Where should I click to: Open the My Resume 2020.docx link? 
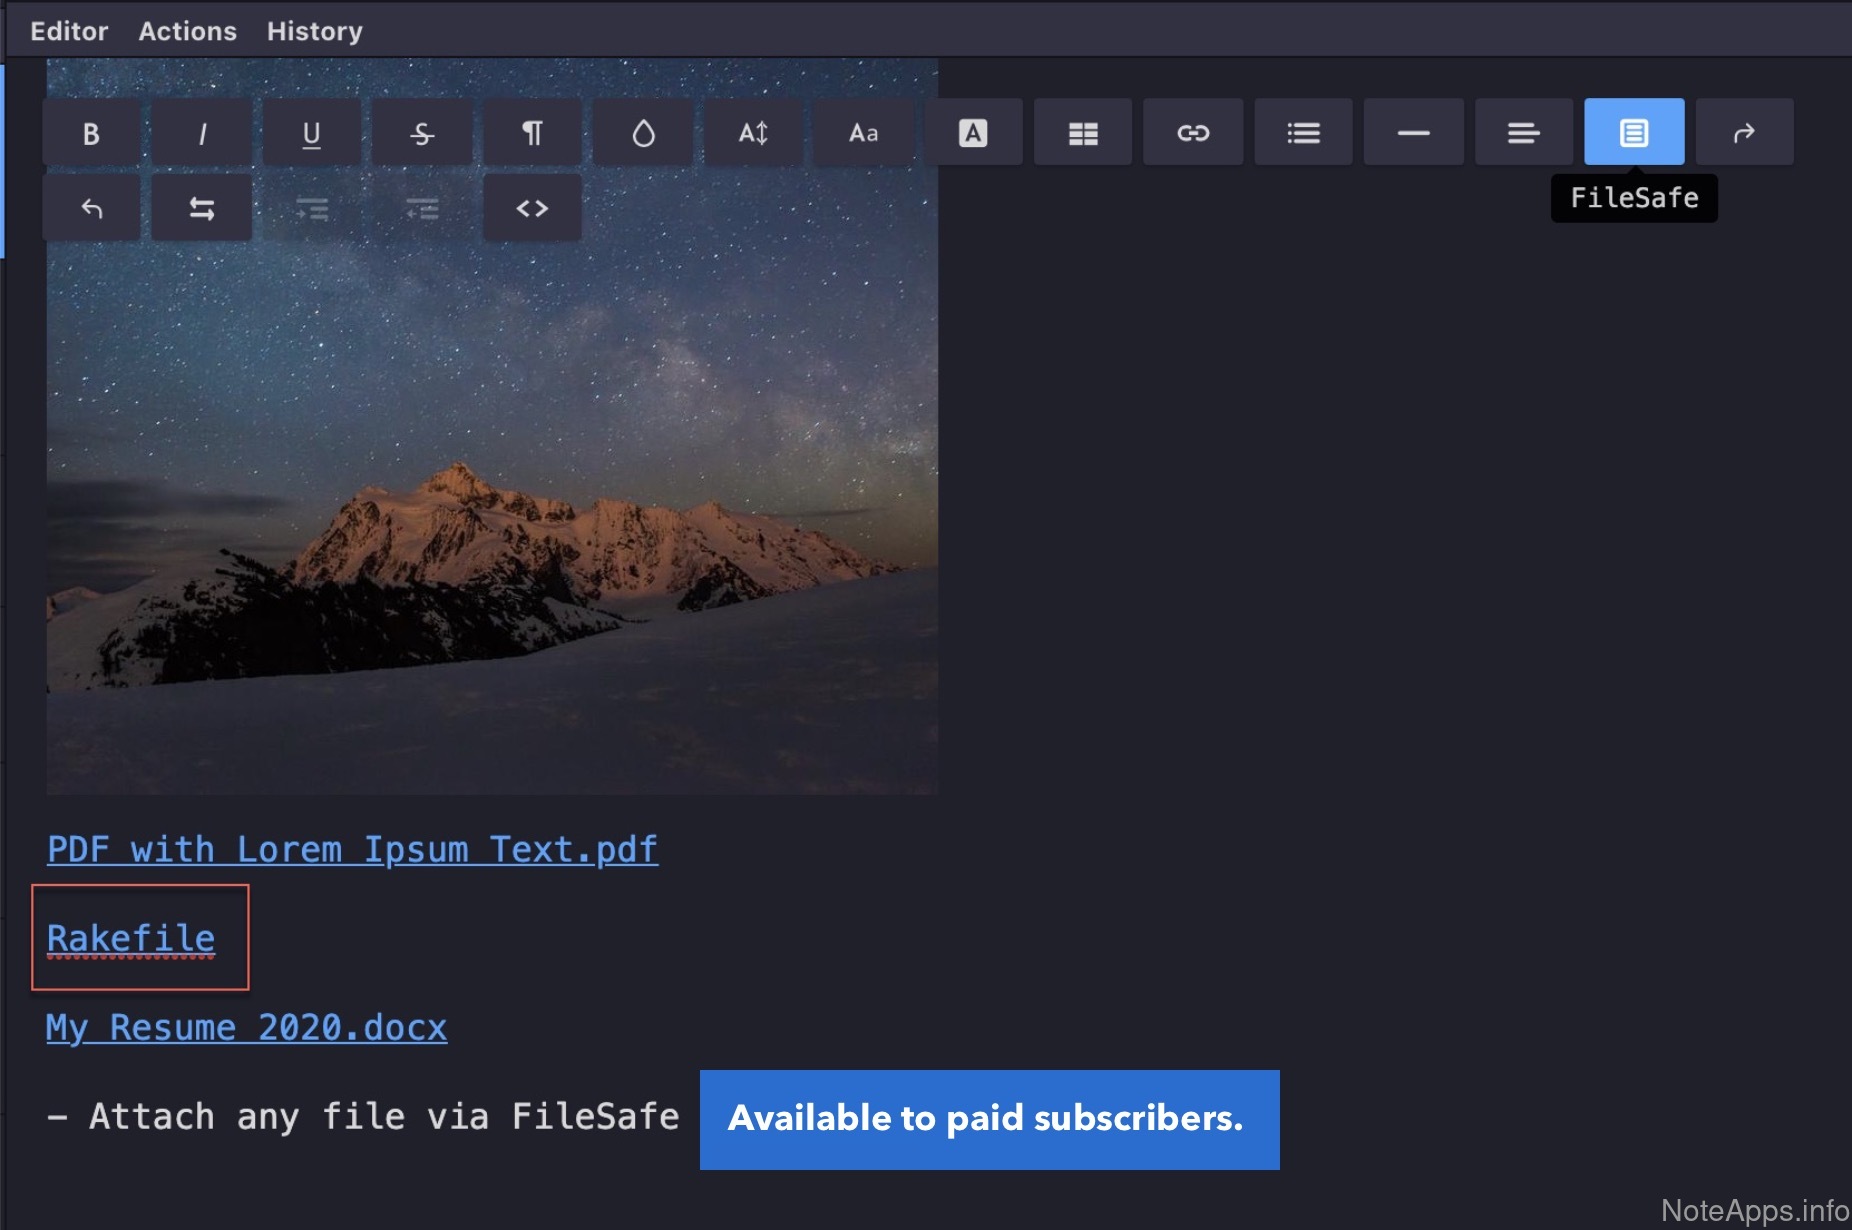(x=246, y=1028)
